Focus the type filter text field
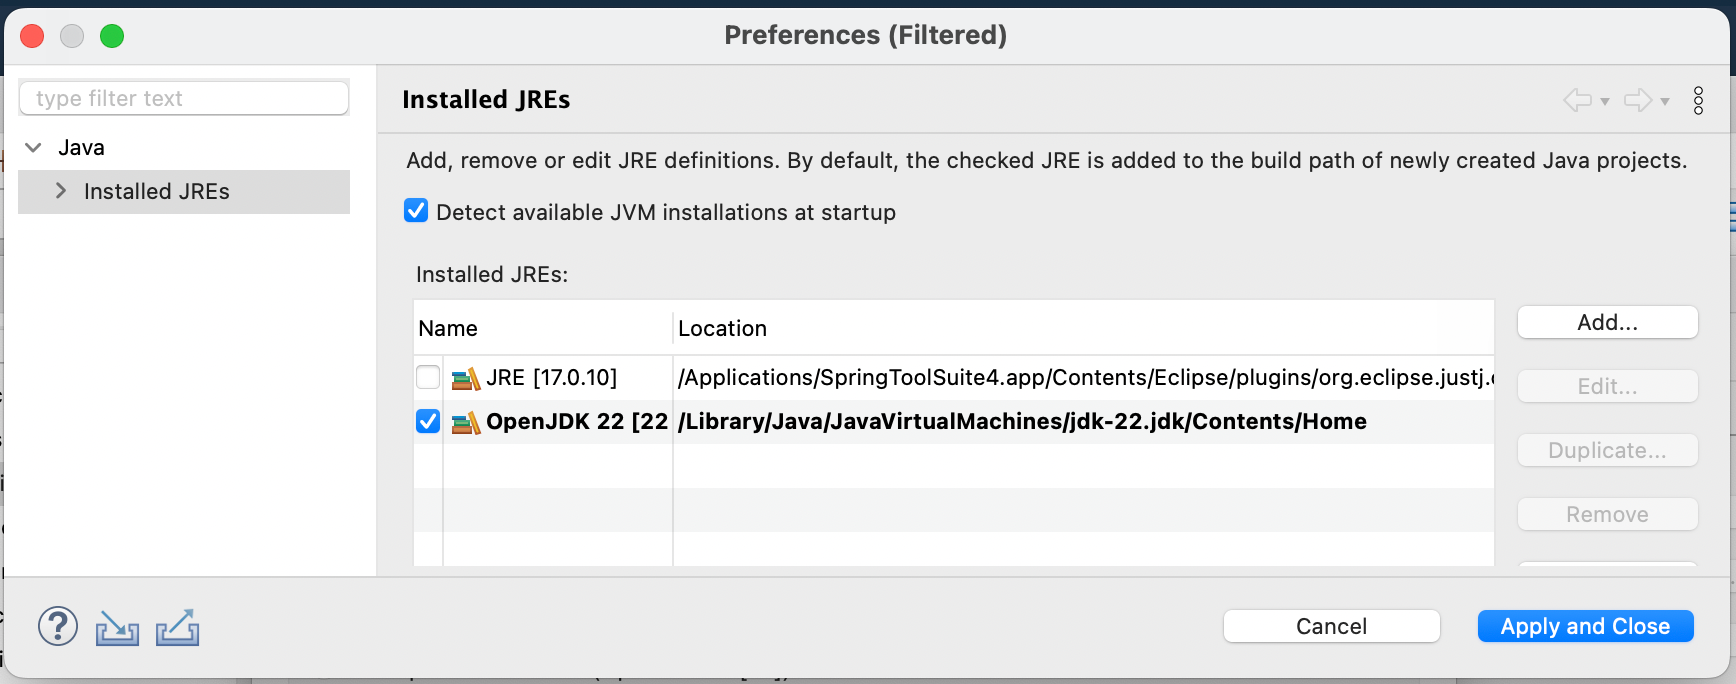The image size is (1736, 684). pyautogui.click(x=184, y=98)
